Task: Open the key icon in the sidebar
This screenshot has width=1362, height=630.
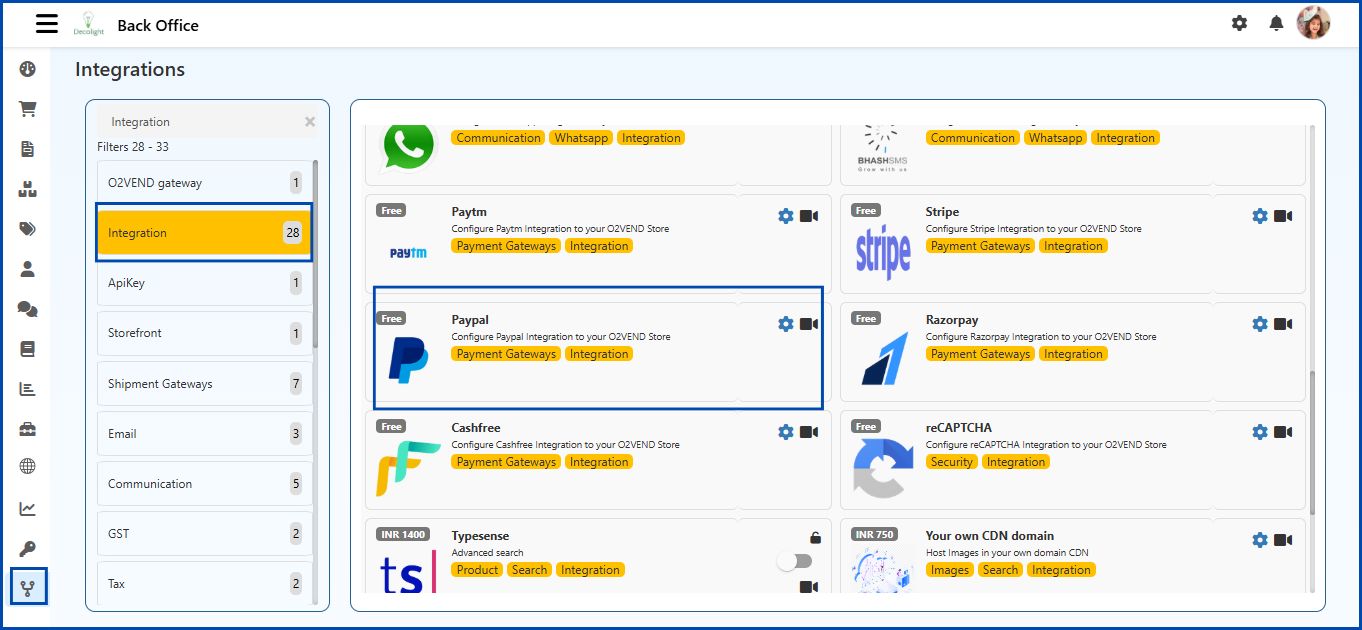Action: pos(29,547)
